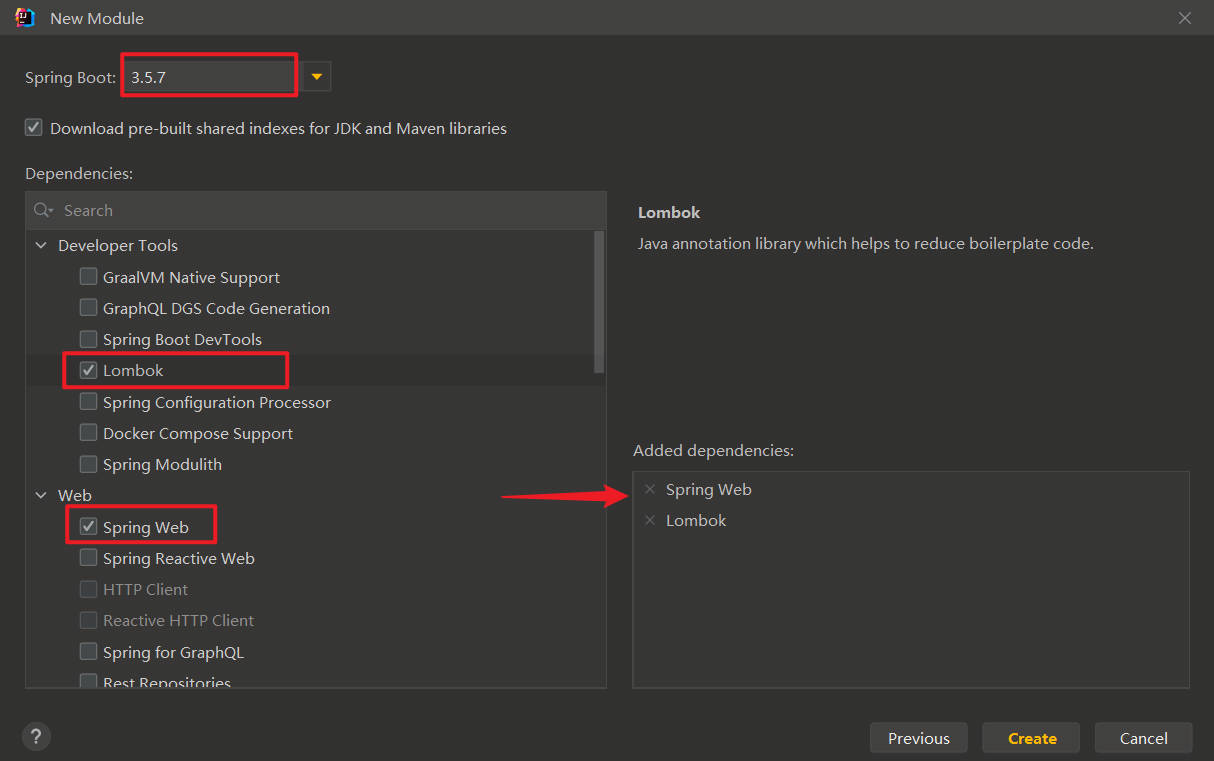Enable Spring Boot DevTools checkbox

pos(89,339)
